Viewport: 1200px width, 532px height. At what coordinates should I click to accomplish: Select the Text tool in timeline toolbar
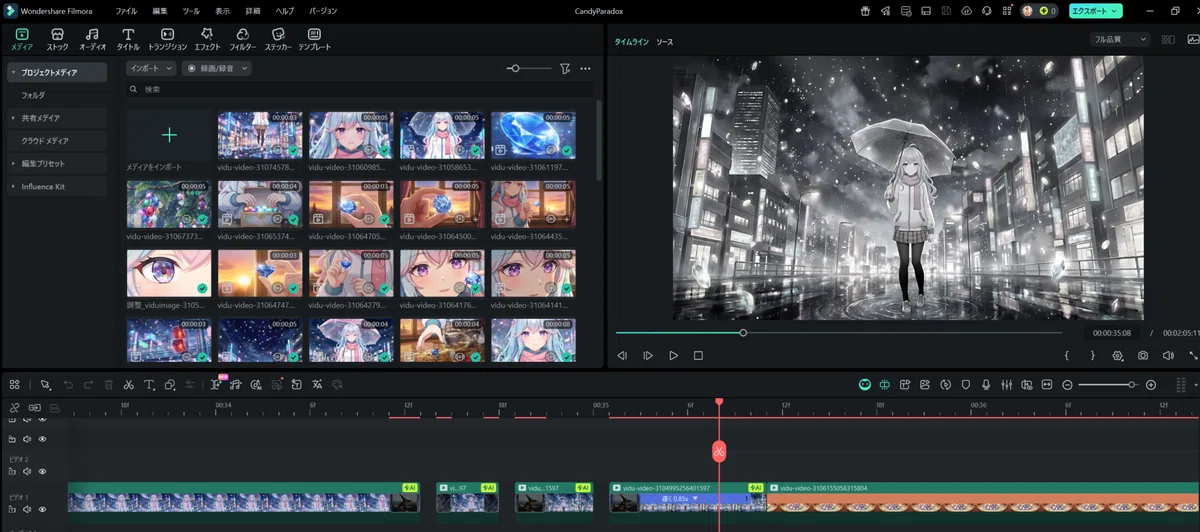[x=149, y=384]
